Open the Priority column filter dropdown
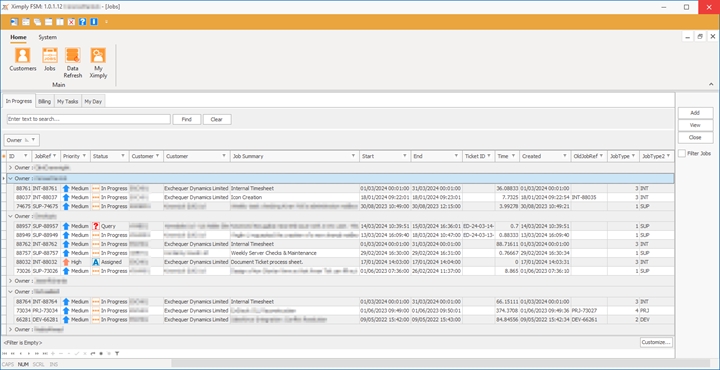This screenshot has width=720, height=370. pos(84,156)
